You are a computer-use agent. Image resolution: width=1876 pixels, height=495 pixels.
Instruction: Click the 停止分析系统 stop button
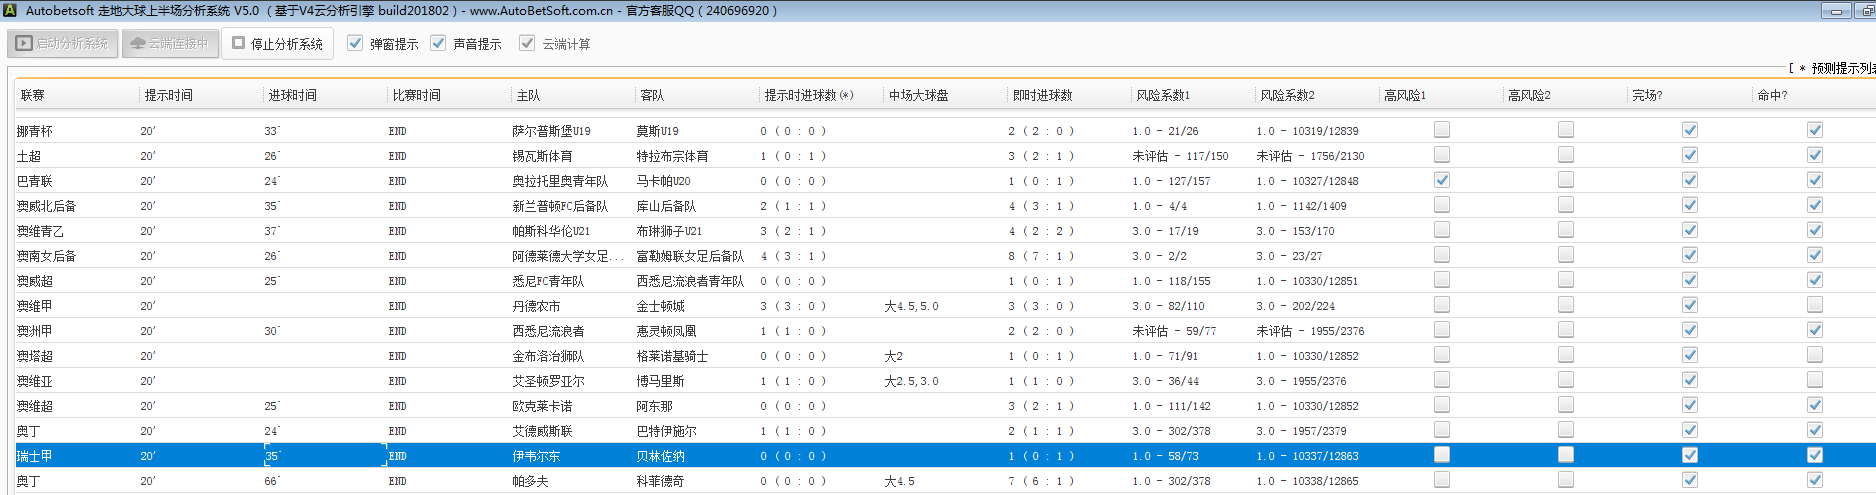click(x=277, y=44)
